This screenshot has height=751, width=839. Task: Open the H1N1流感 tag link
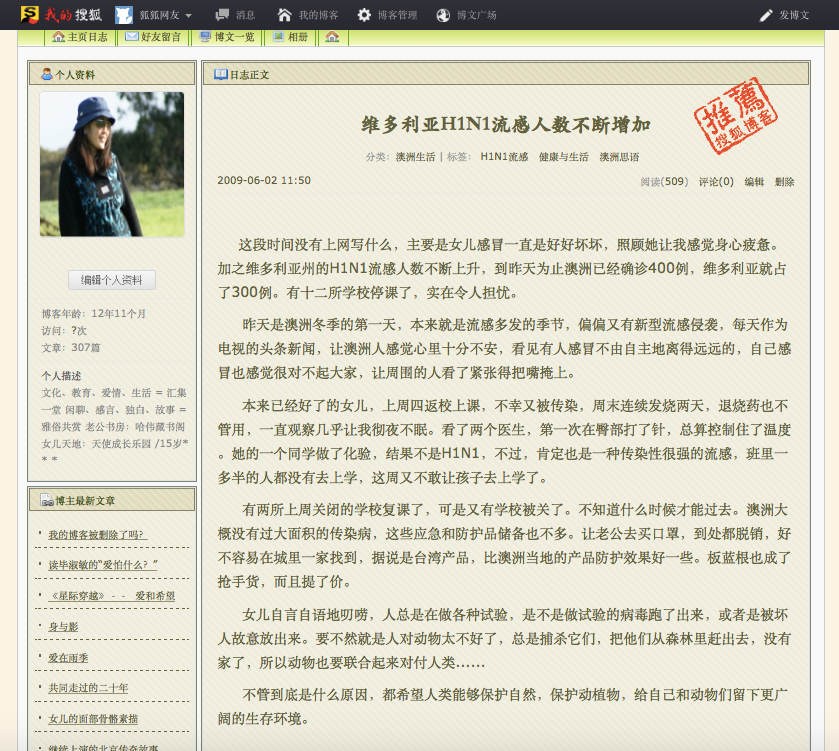(x=504, y=157)
